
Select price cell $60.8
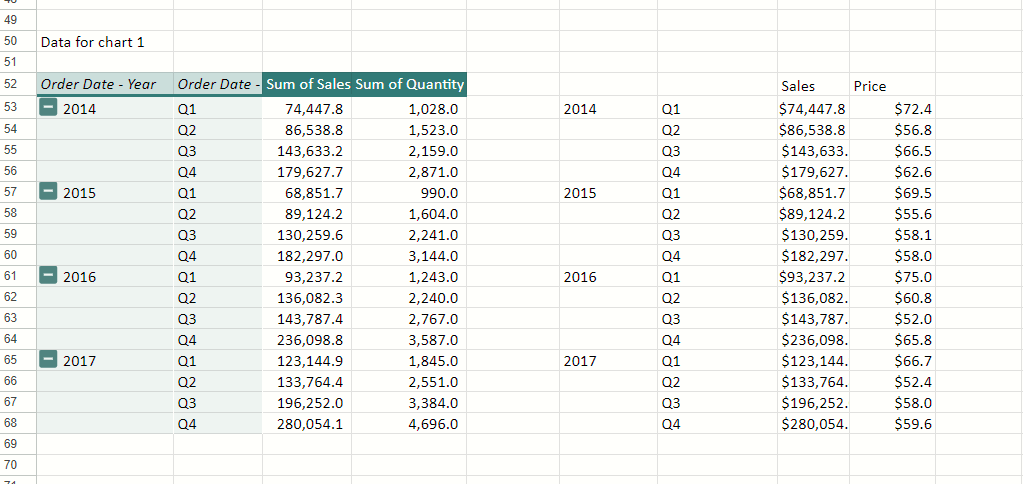892,297
